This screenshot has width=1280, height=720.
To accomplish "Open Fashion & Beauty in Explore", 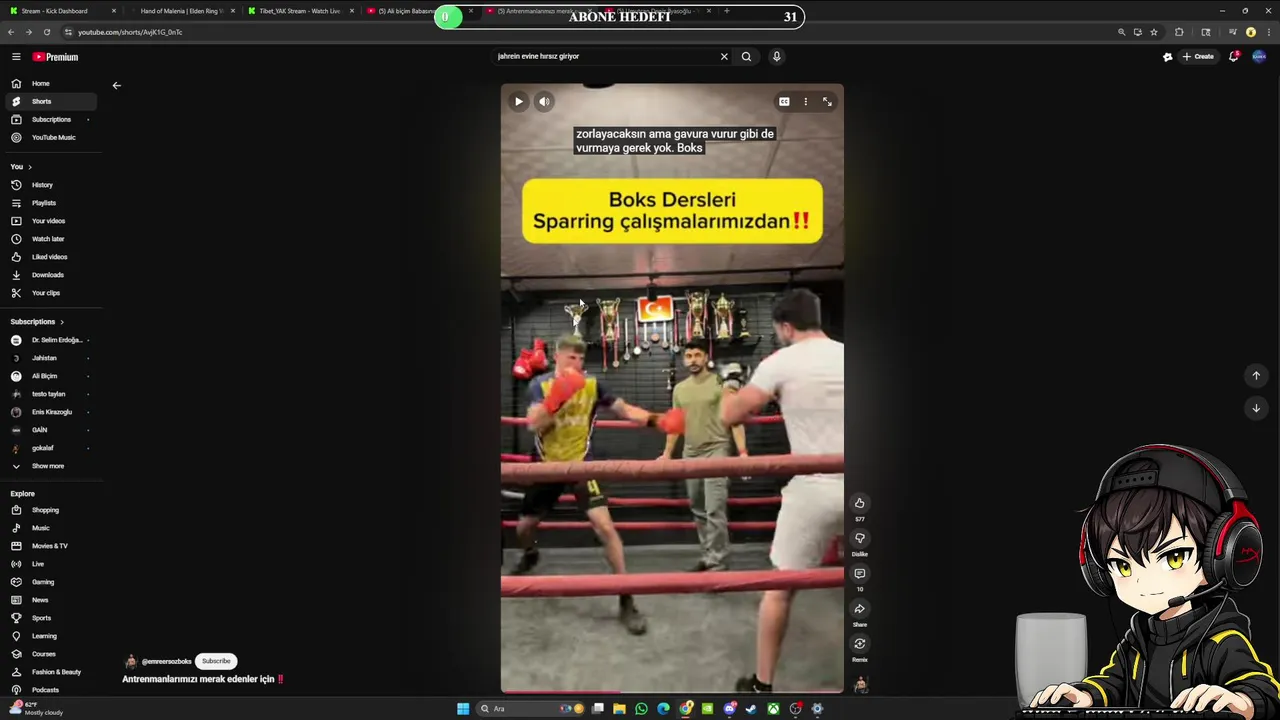I will tap(50, 672).
